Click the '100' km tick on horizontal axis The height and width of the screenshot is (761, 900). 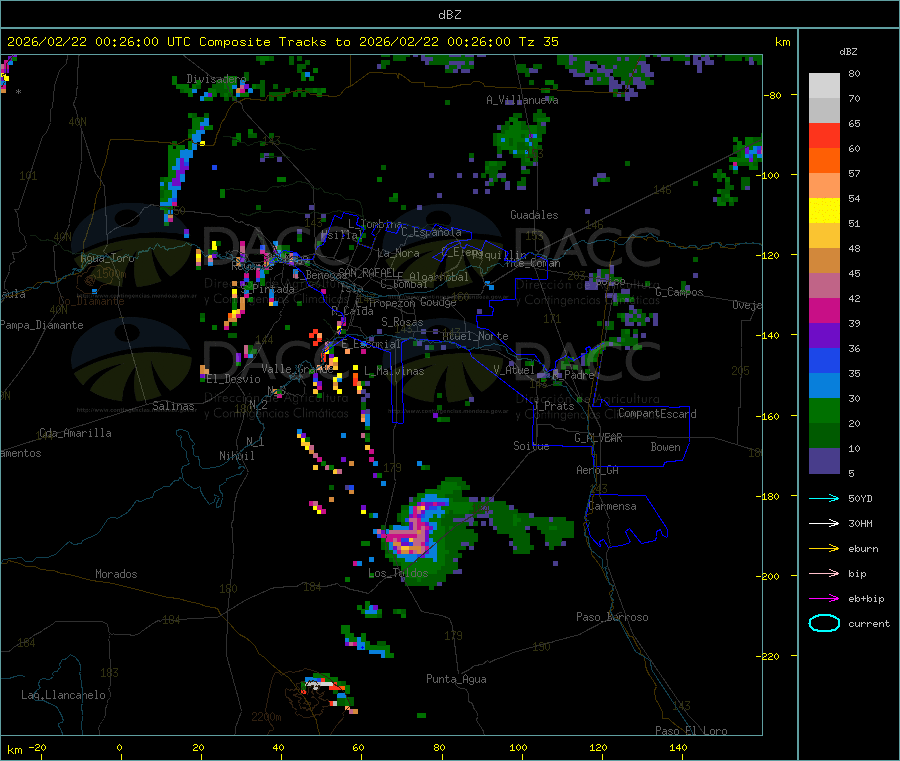point(518,747)
